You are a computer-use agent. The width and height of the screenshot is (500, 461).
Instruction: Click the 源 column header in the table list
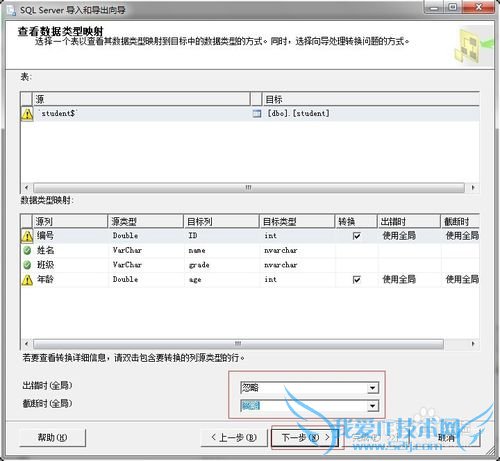141,99
